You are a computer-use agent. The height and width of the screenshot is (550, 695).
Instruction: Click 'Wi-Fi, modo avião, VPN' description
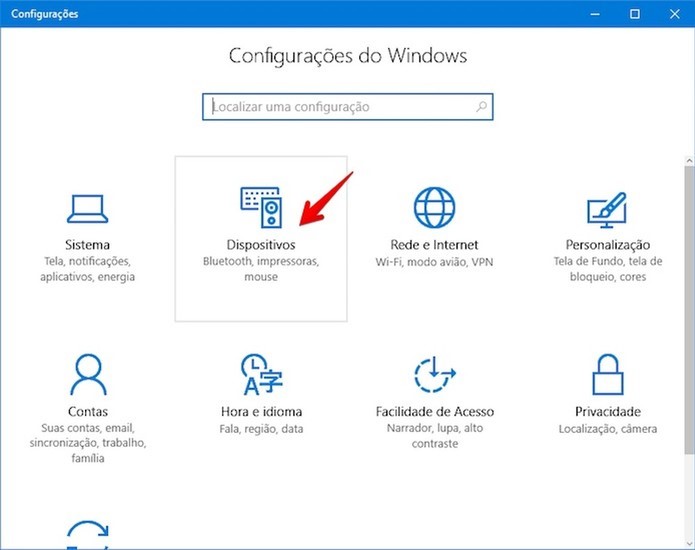coord(434,261)
